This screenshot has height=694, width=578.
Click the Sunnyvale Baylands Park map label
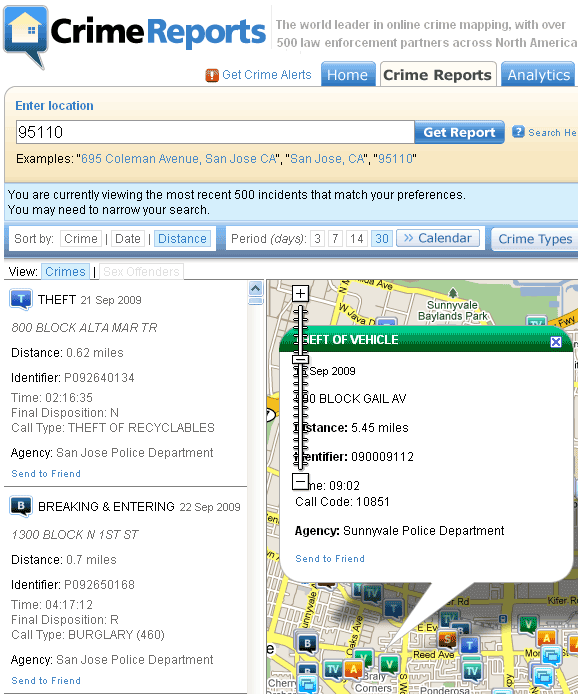(x=452, y=310)
